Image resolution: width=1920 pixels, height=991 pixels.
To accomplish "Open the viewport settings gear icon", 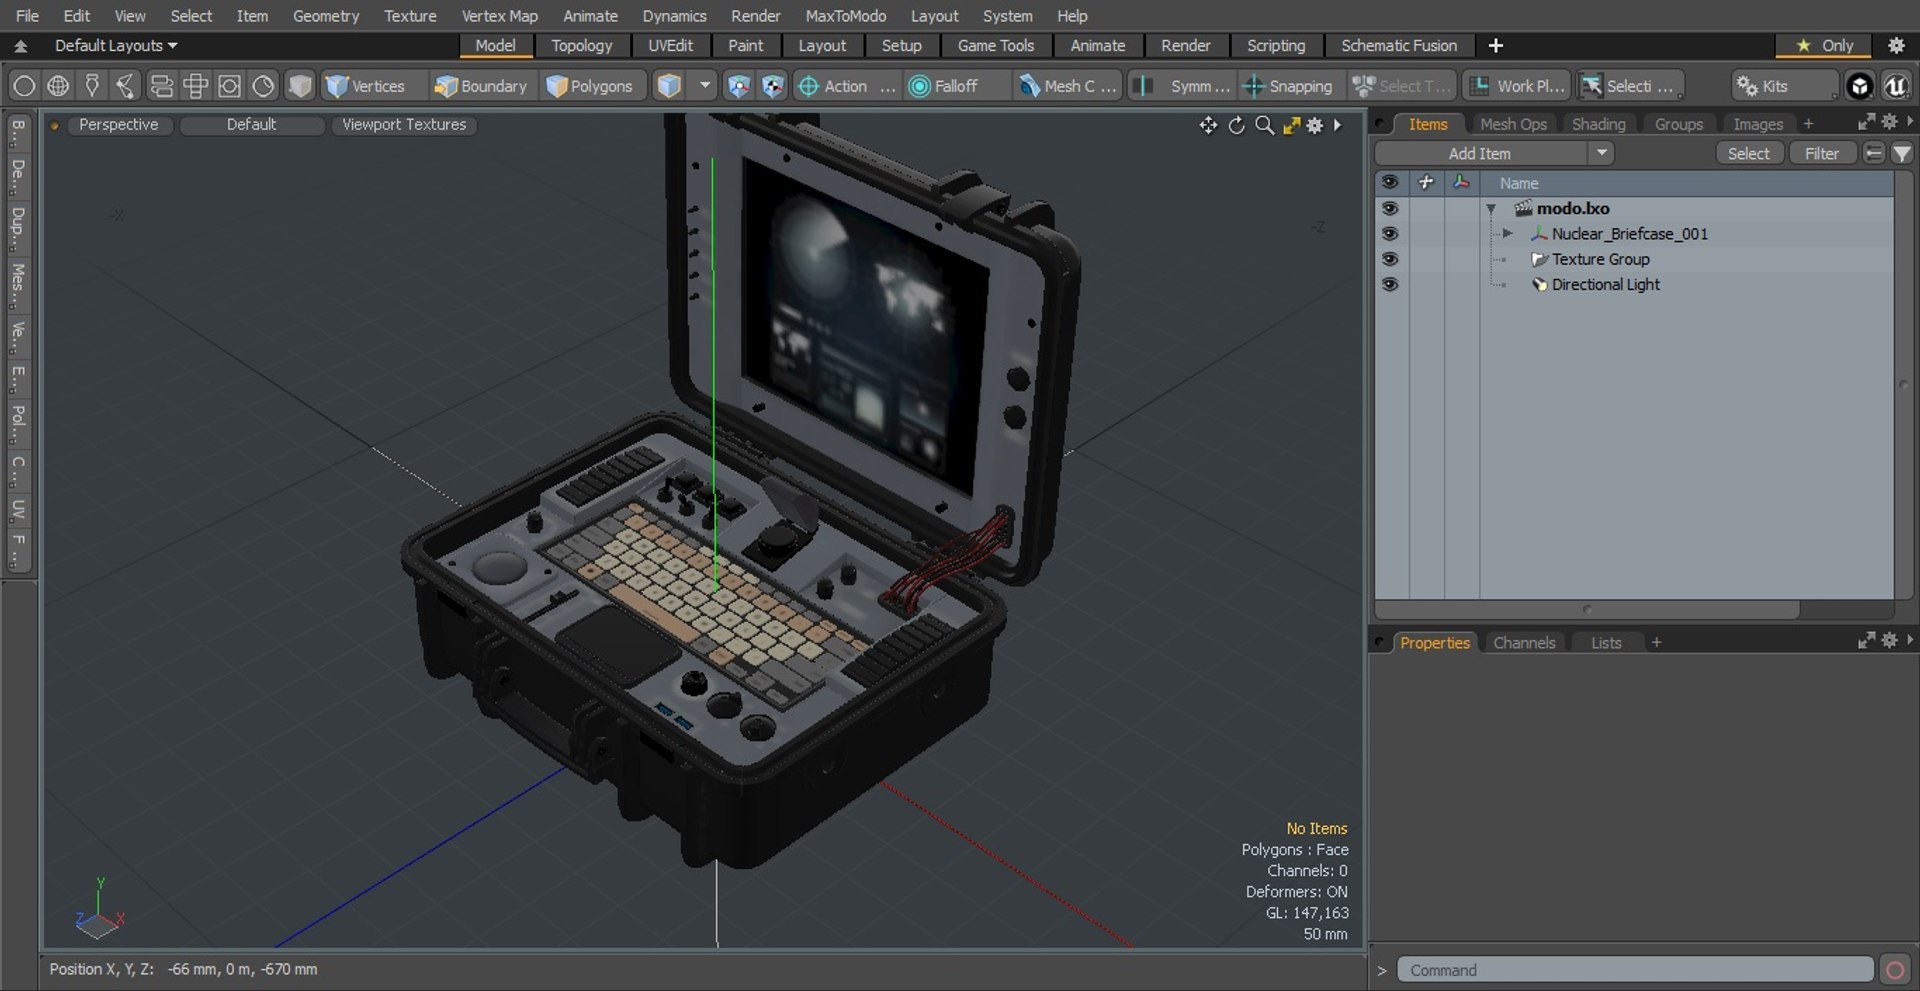I will (1315, 125).
